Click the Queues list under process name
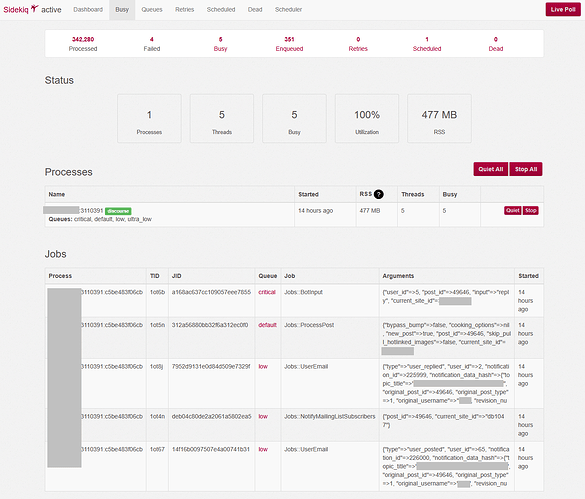Screen dimensions: 585x499 100,219
